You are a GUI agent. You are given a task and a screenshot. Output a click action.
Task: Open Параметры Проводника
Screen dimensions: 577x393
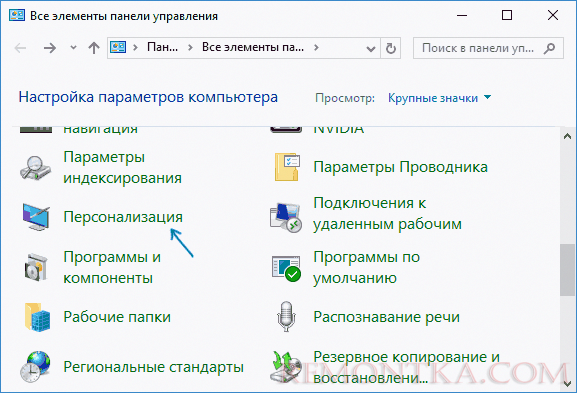click(x=400, y=167)
